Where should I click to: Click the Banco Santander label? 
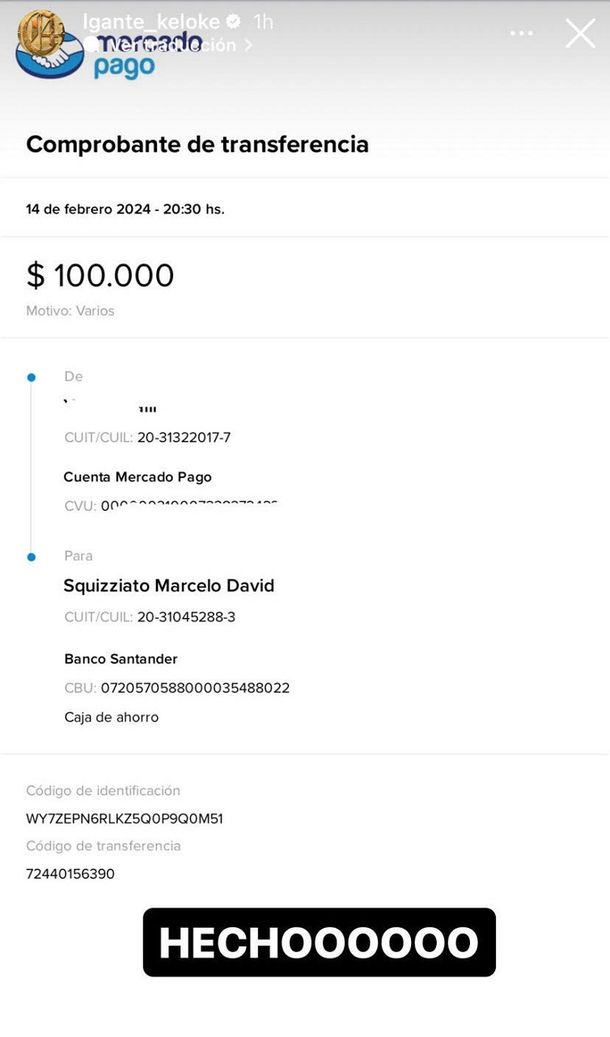pyautogui.click(x=121, y=659)
